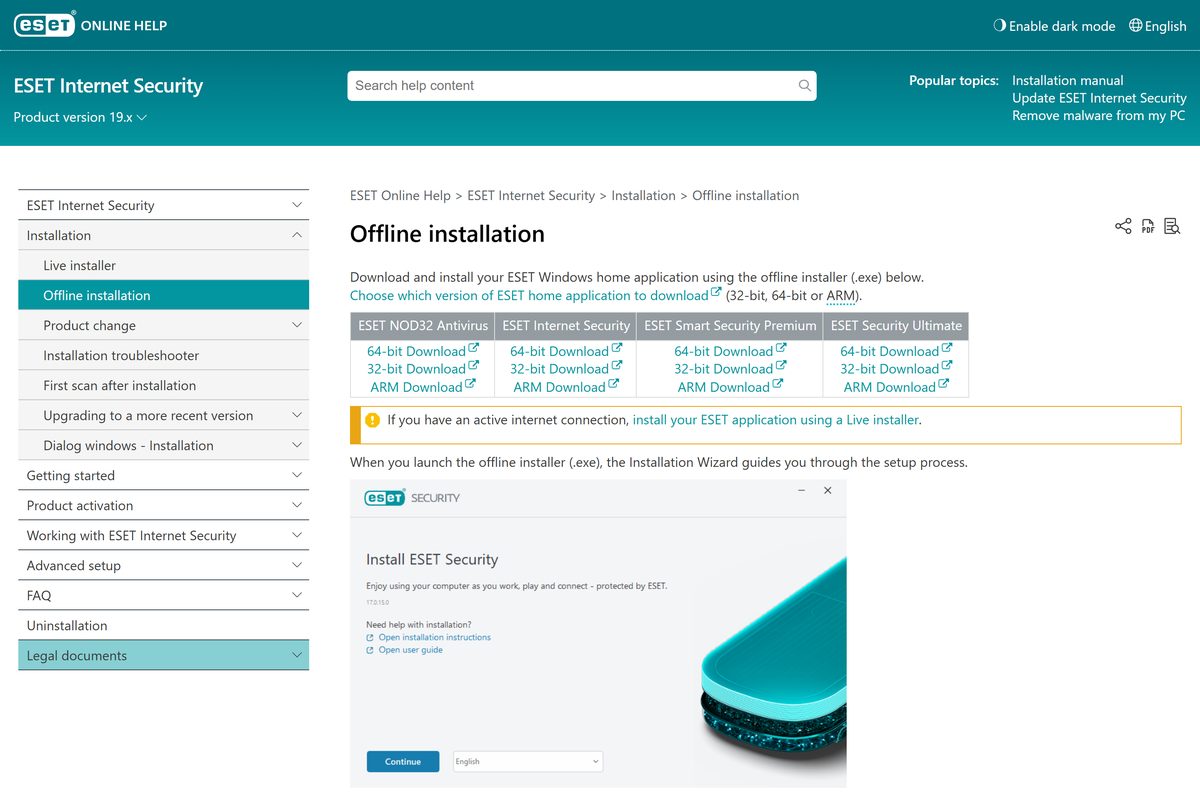Open Remove malware from my PC topic
Image resolution: width=1200 pixels, height=792 pixels.
coord(1098,116)
